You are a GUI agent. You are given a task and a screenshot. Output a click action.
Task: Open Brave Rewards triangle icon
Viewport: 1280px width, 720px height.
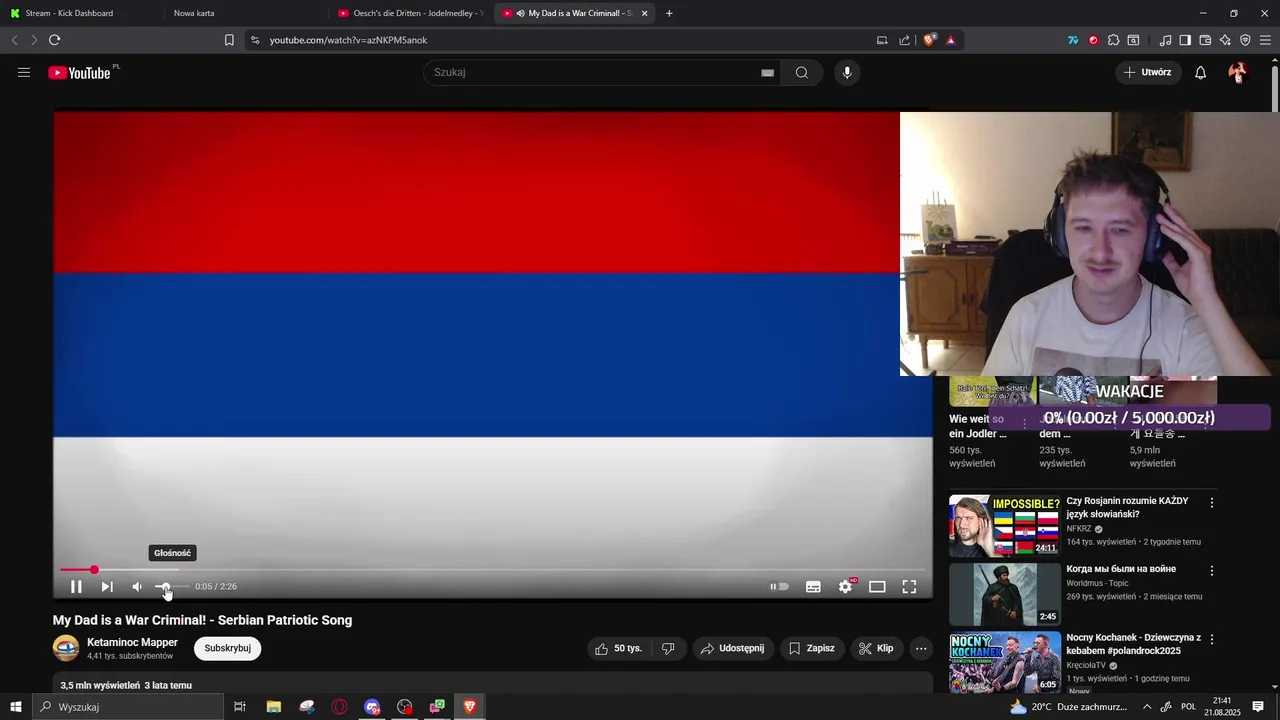[950, 40]
